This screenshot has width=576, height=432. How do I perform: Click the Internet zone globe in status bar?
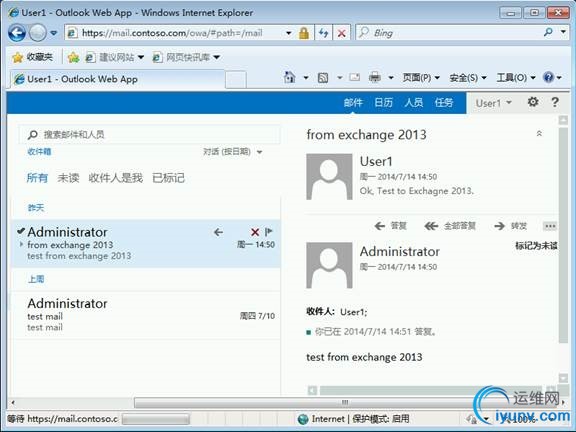click(x=303, y=419)
